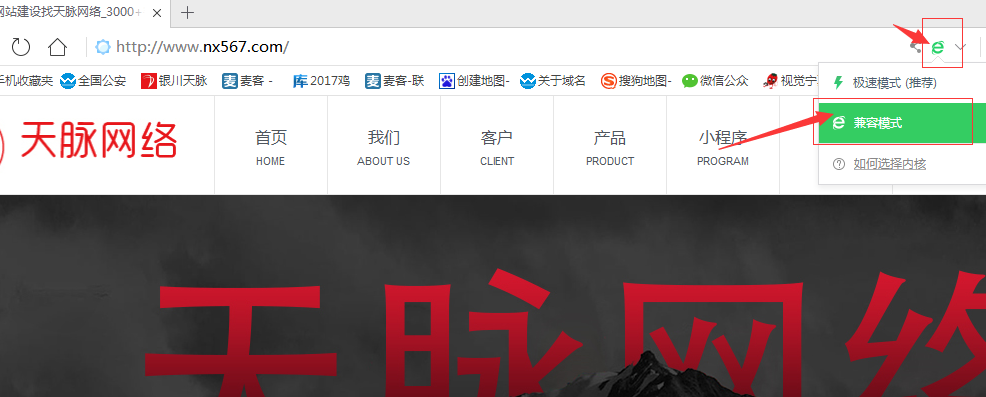Image resolution: width=986 pixels, height=397 pixels.
Task: Click the browser refresh icon
Action: click(21, 47)
